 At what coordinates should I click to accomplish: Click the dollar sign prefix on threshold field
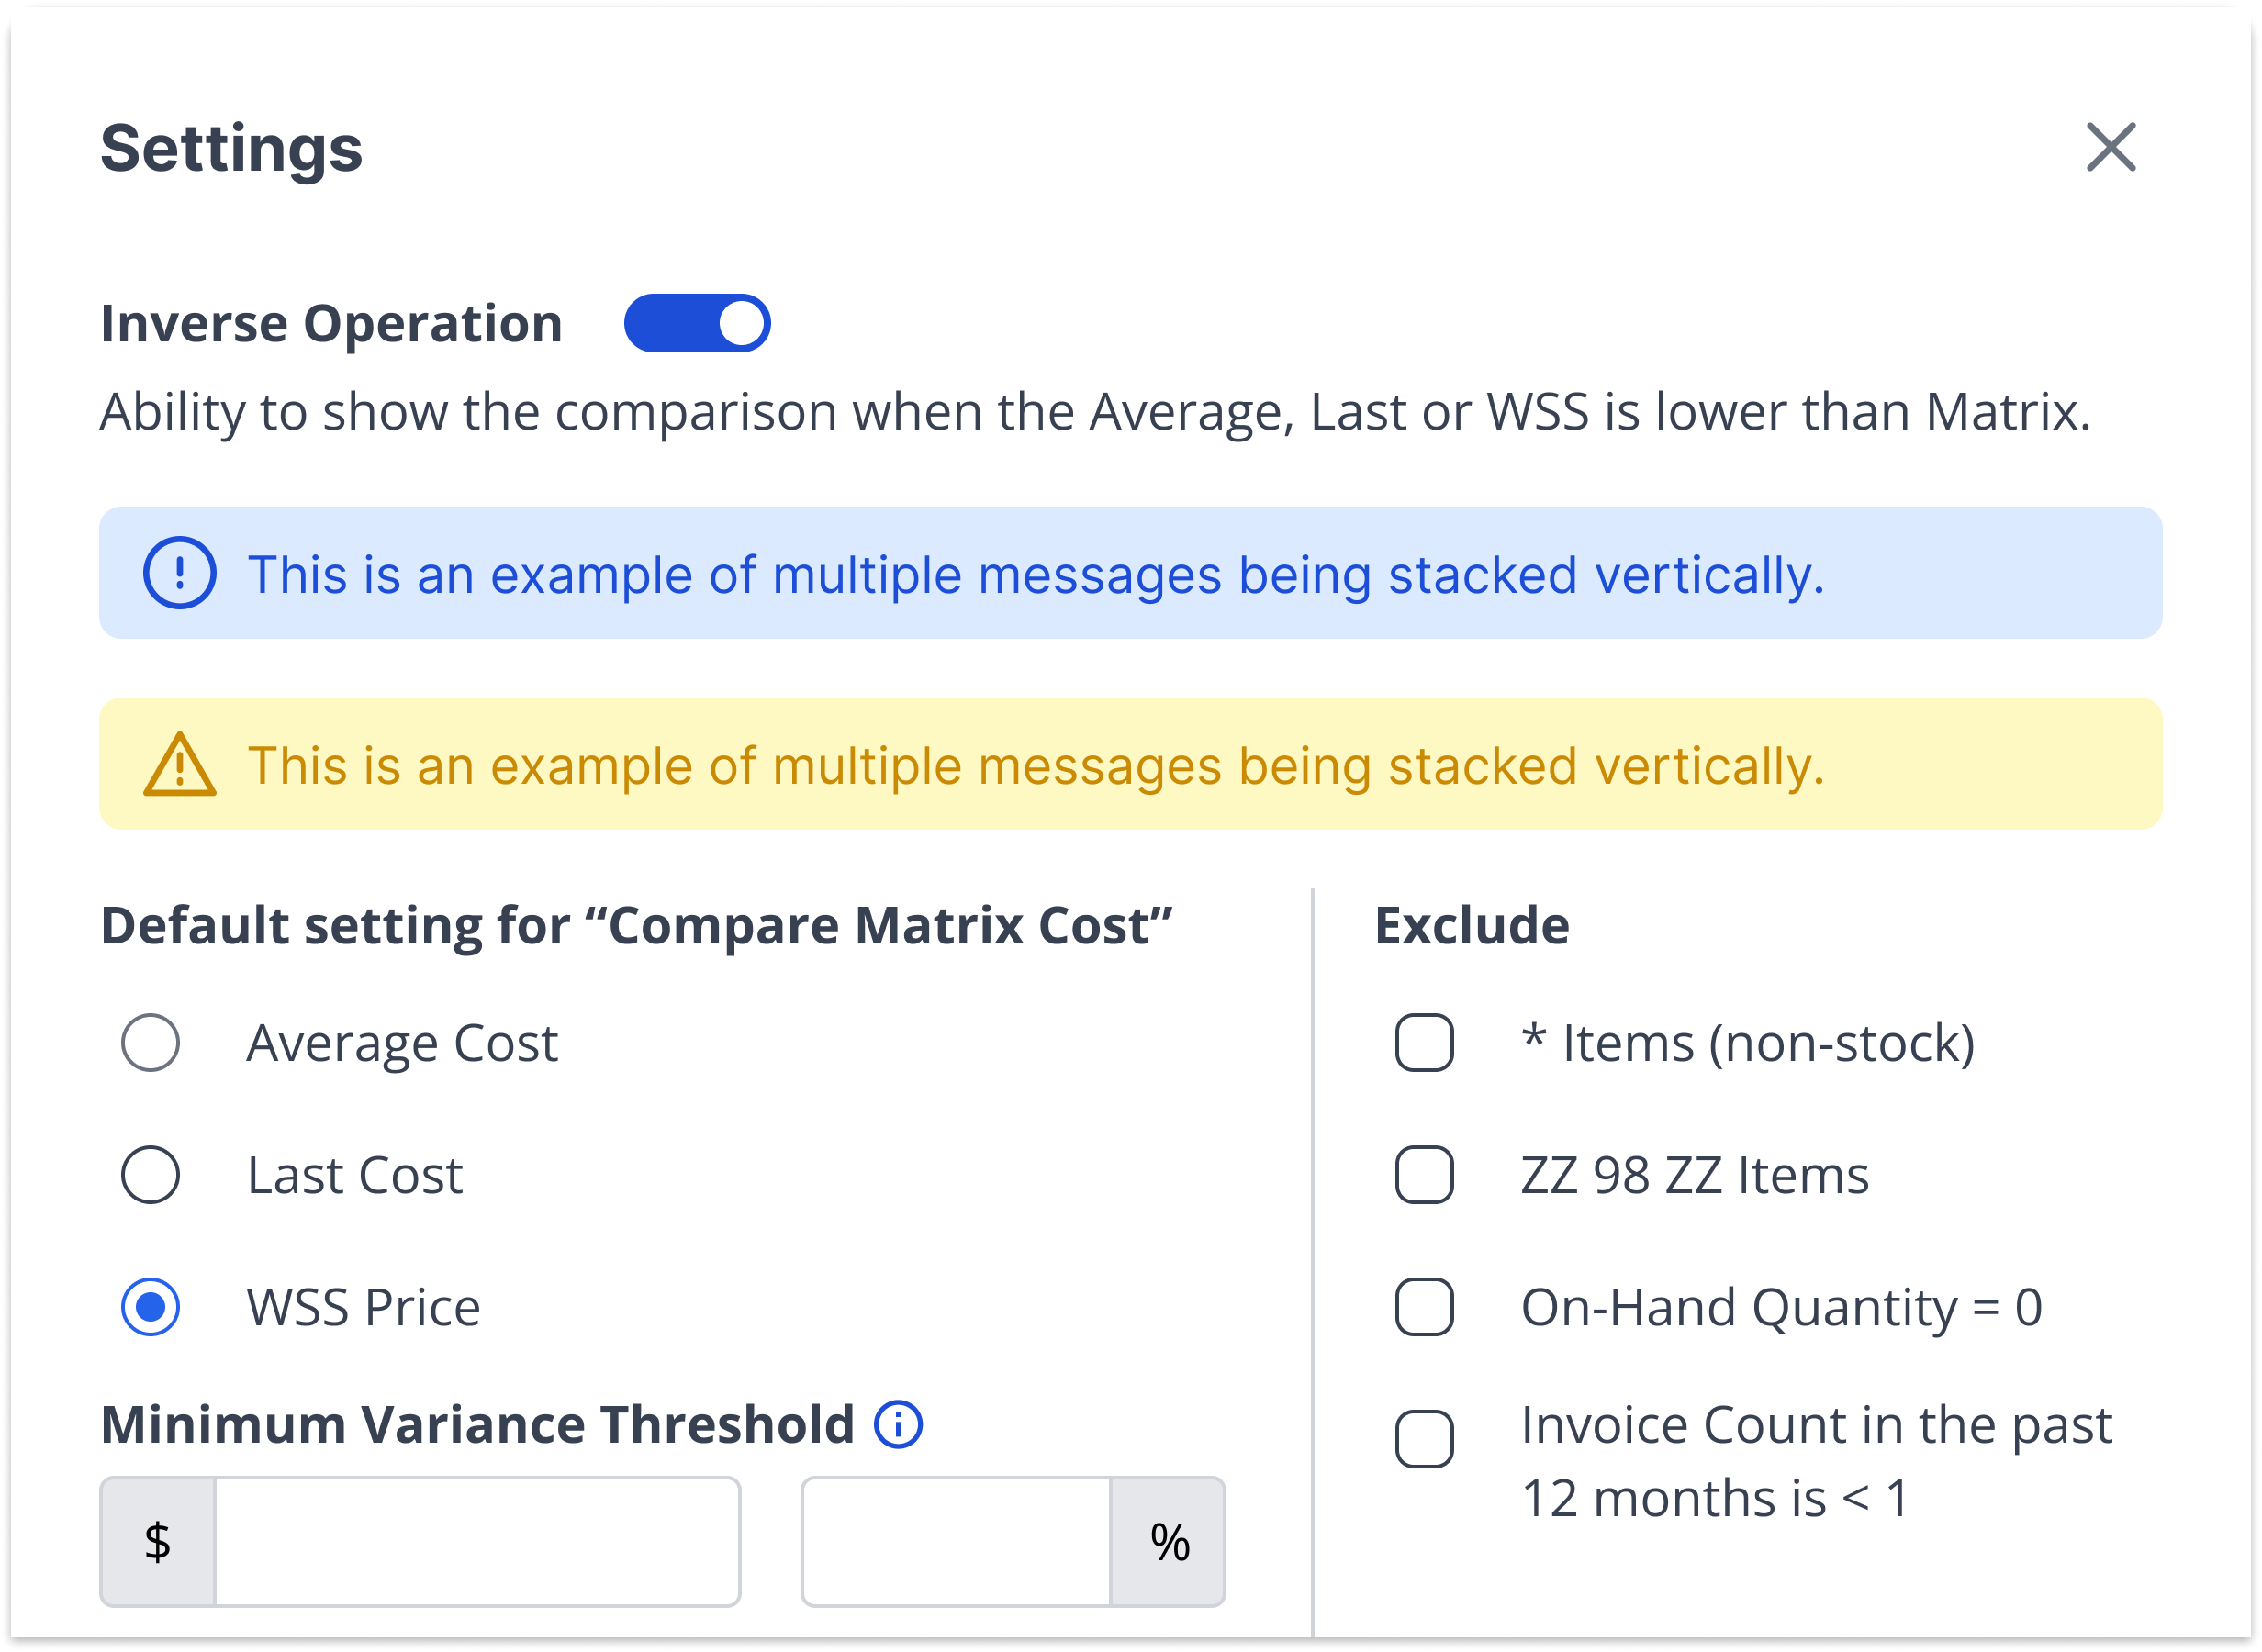click(158, 1541)
